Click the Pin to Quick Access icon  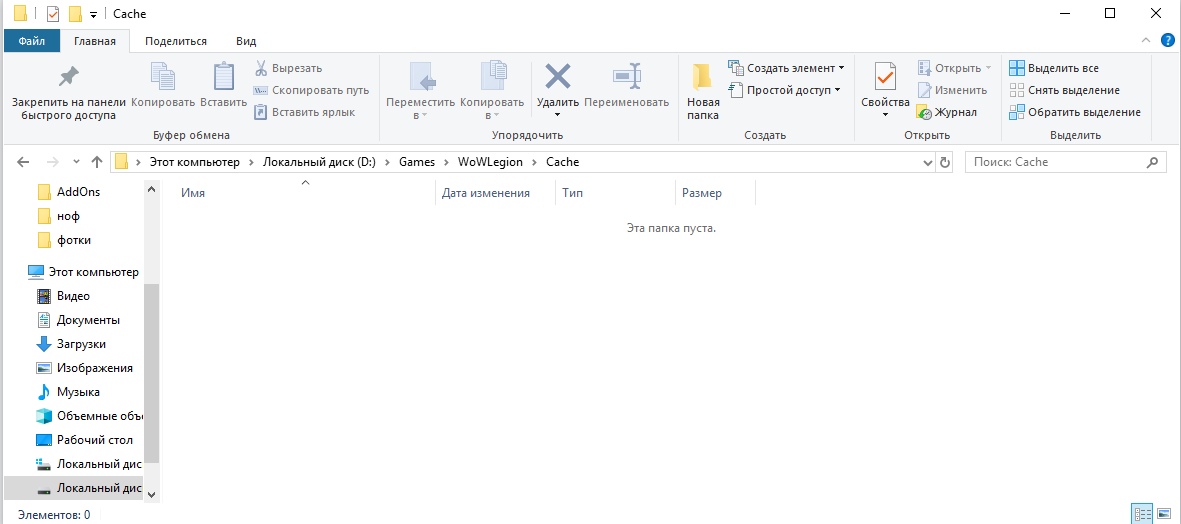68,77
